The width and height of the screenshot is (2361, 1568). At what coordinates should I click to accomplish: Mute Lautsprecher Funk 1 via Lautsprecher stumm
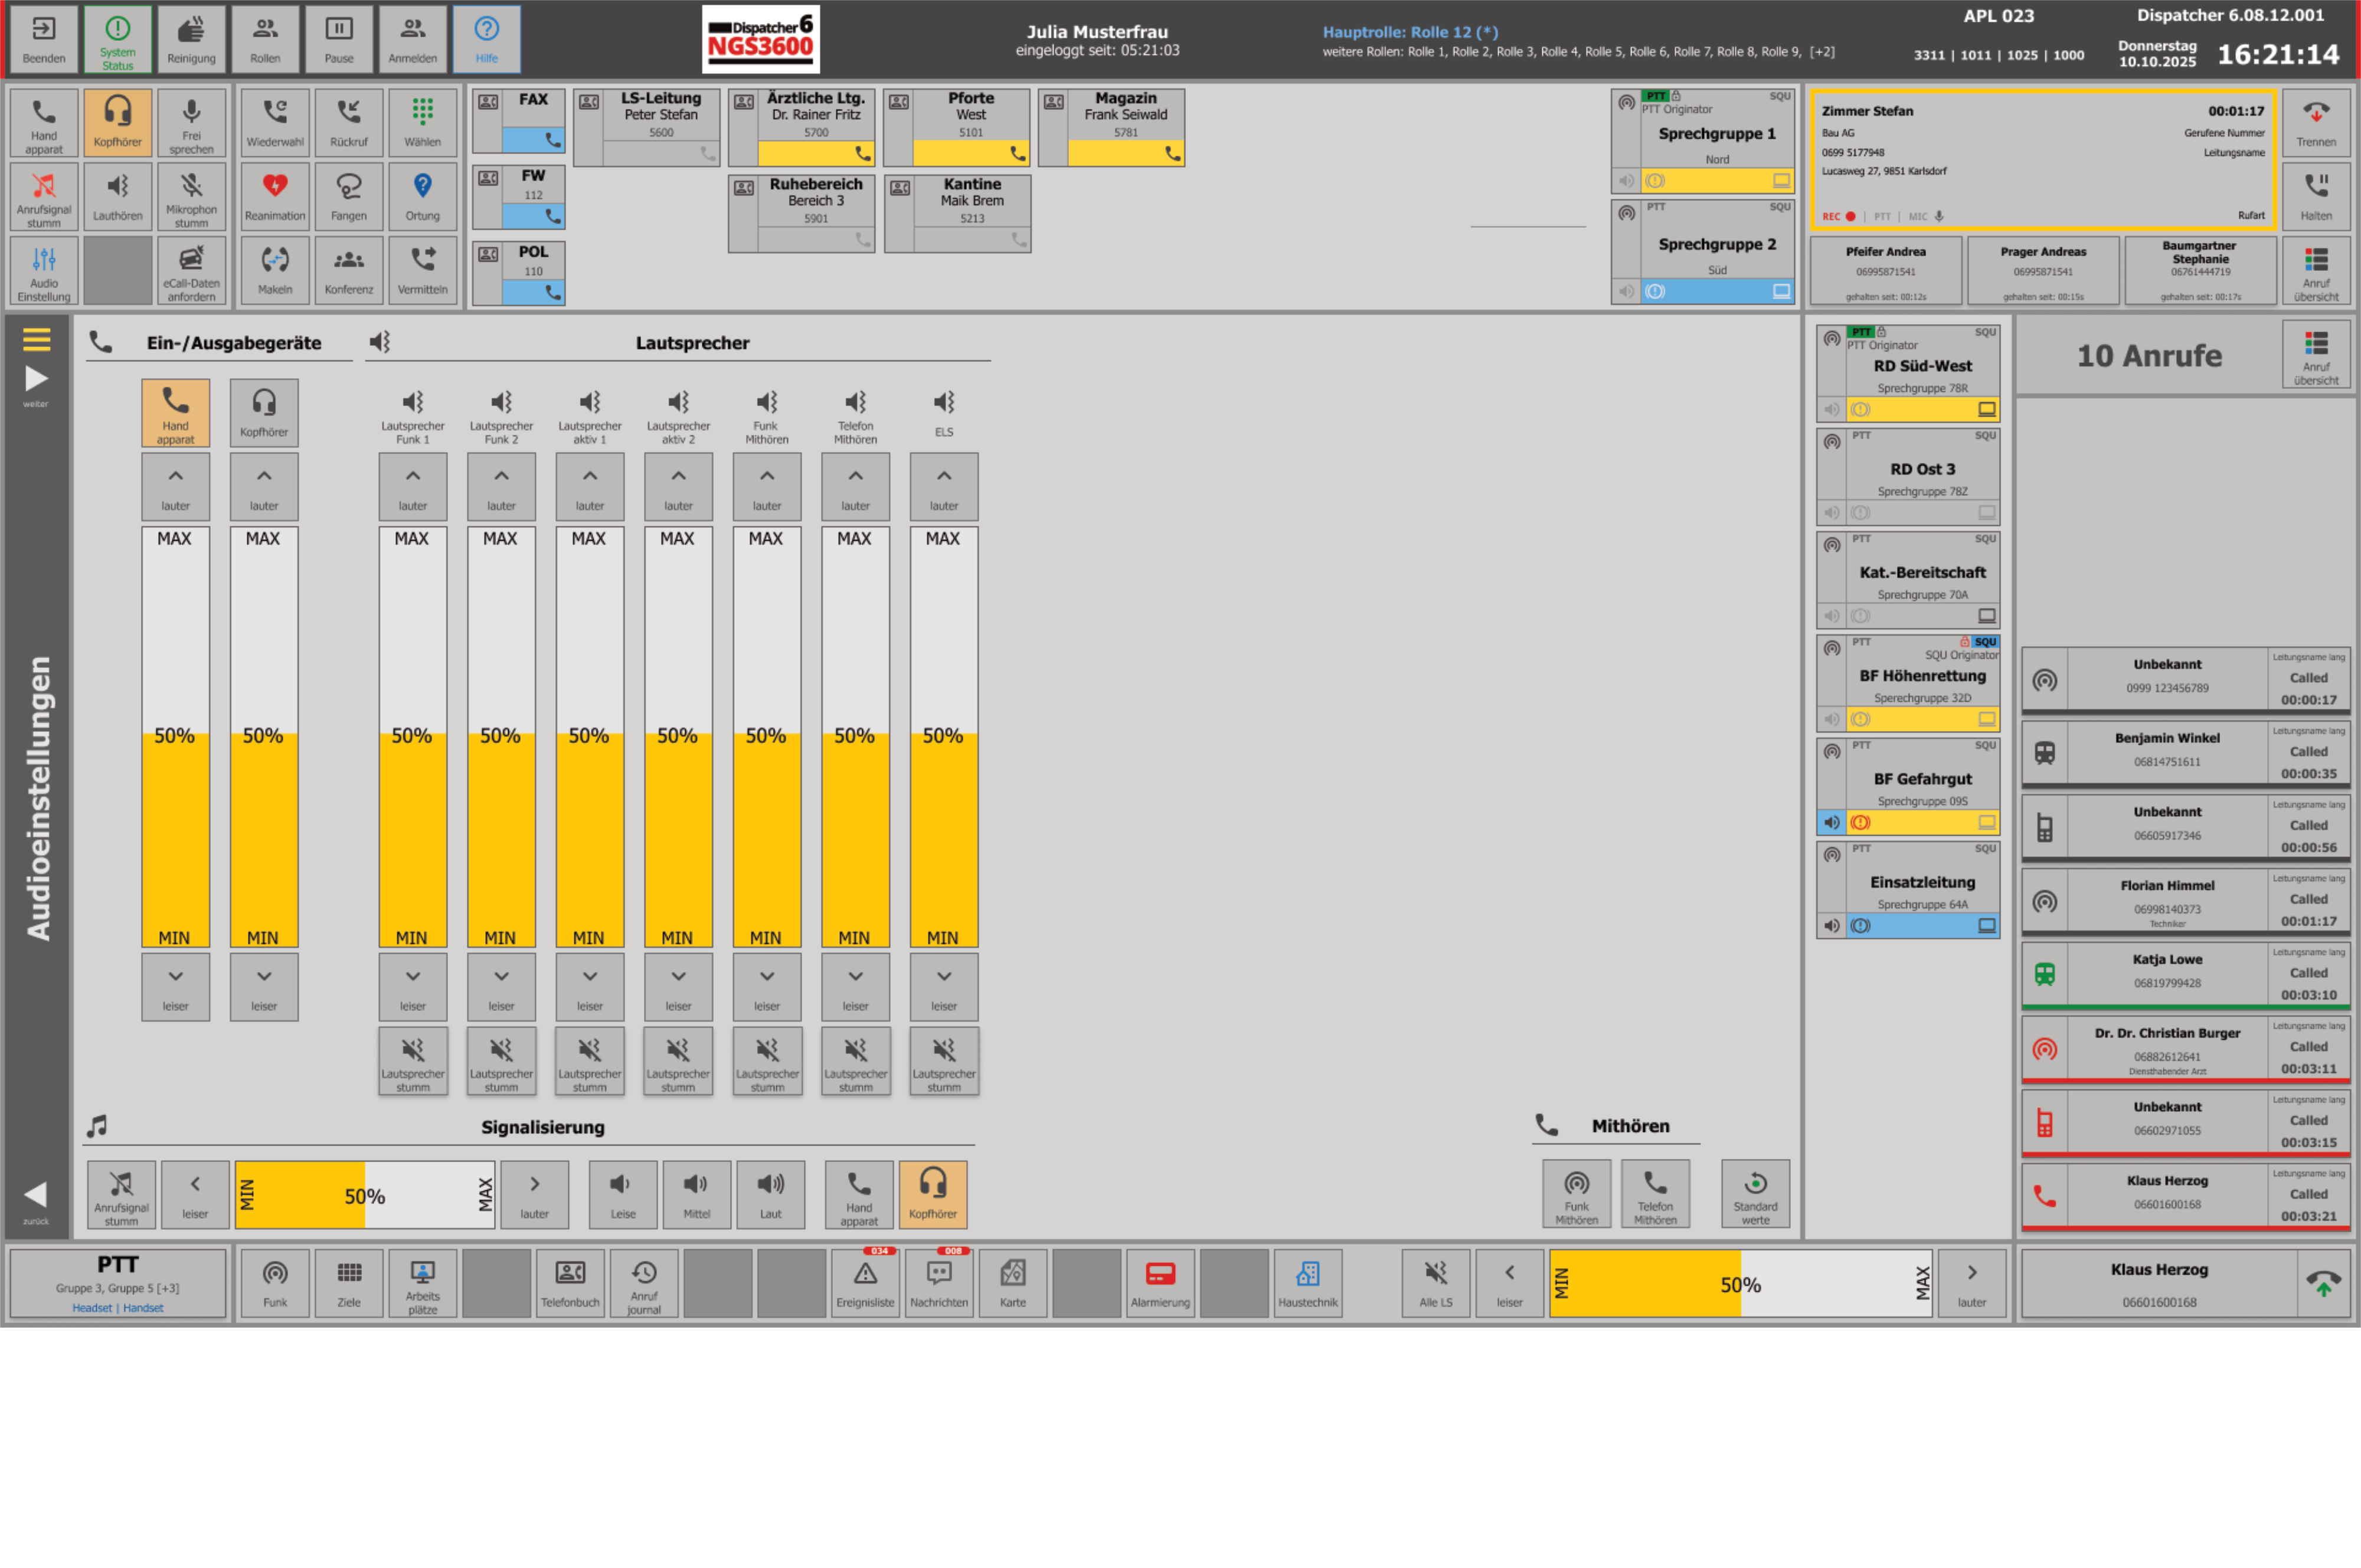tap(413, 1061)
